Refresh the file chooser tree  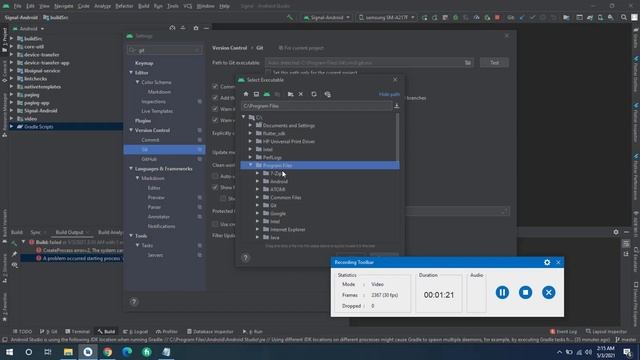[314, 94]
